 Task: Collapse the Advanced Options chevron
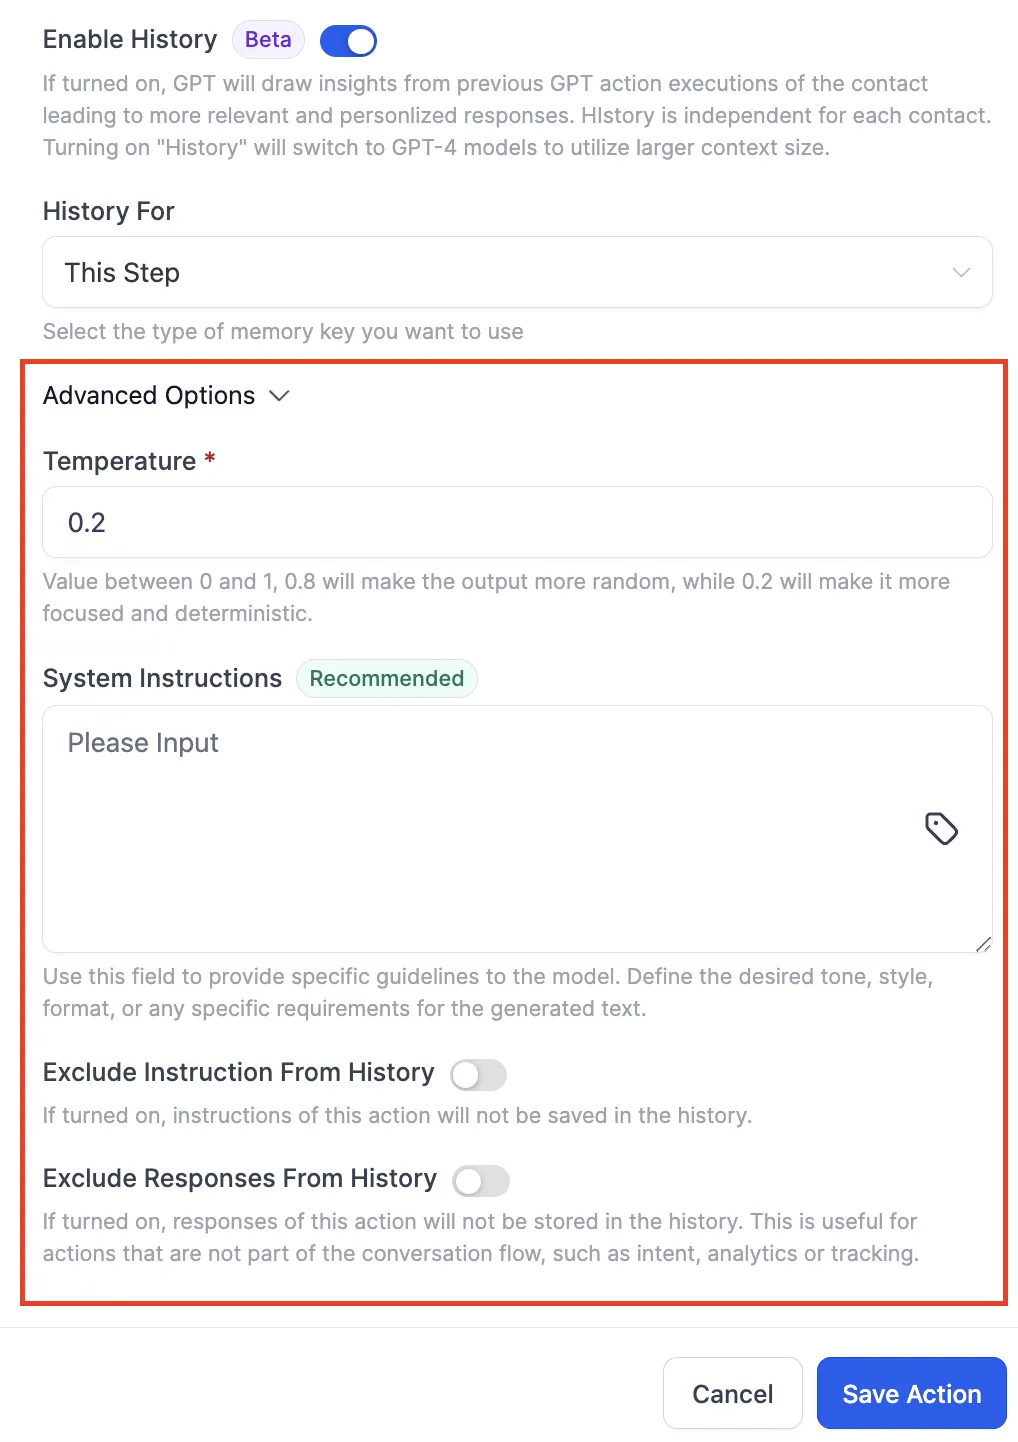280,396
